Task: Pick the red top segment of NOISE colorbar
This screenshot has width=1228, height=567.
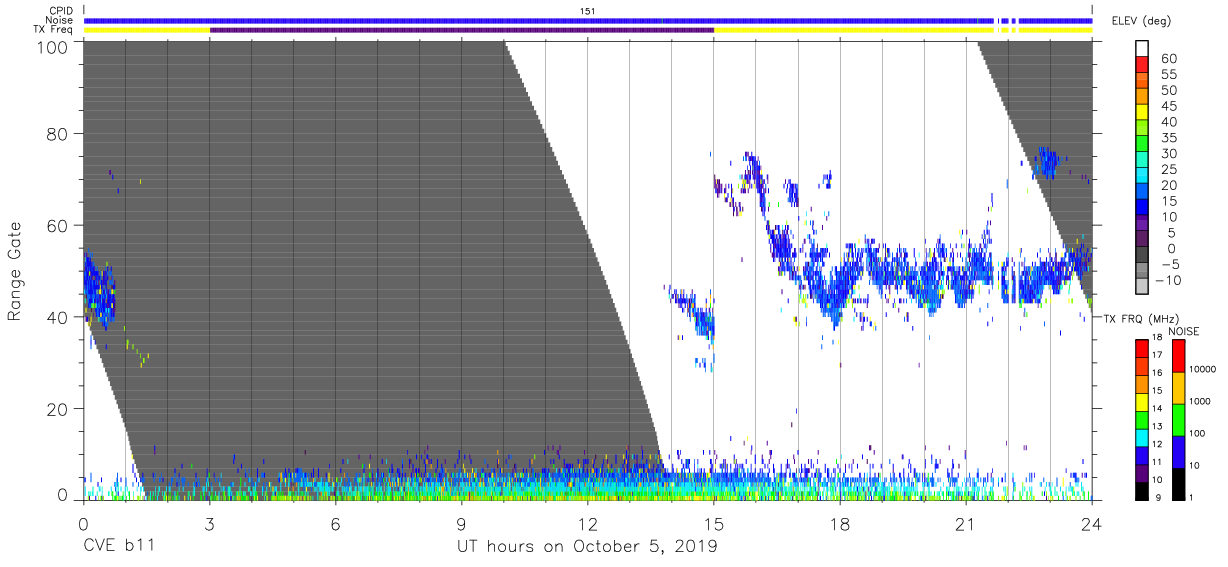Action: 1177,356
